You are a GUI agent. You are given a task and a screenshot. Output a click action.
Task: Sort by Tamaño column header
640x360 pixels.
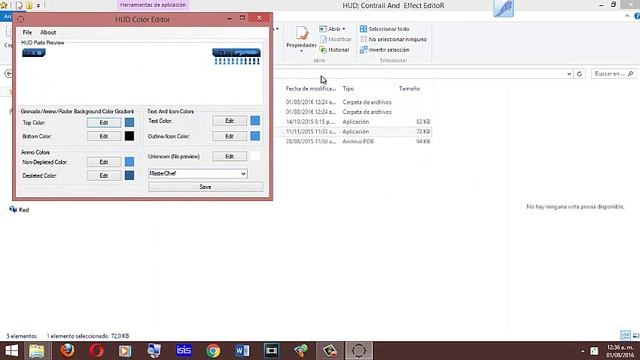pyautogui.click(x=409, y=89)
